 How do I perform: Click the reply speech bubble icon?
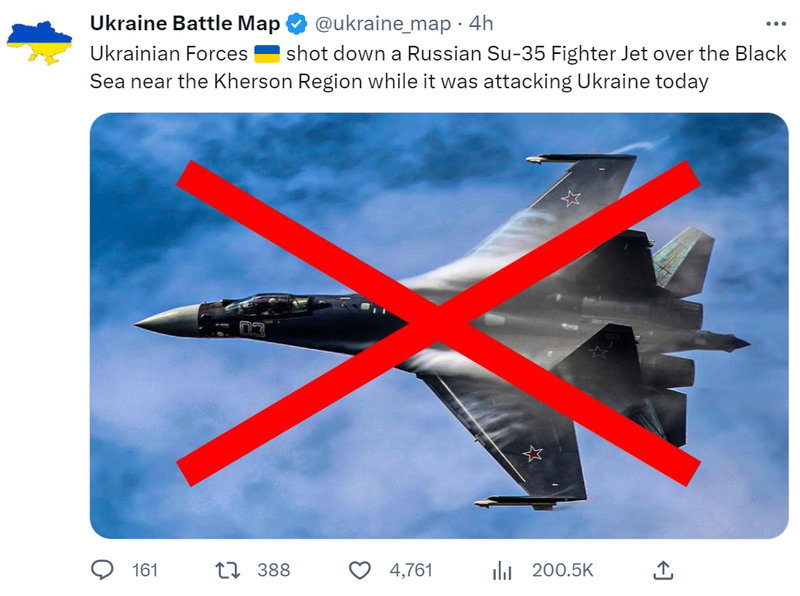[103, 570]
